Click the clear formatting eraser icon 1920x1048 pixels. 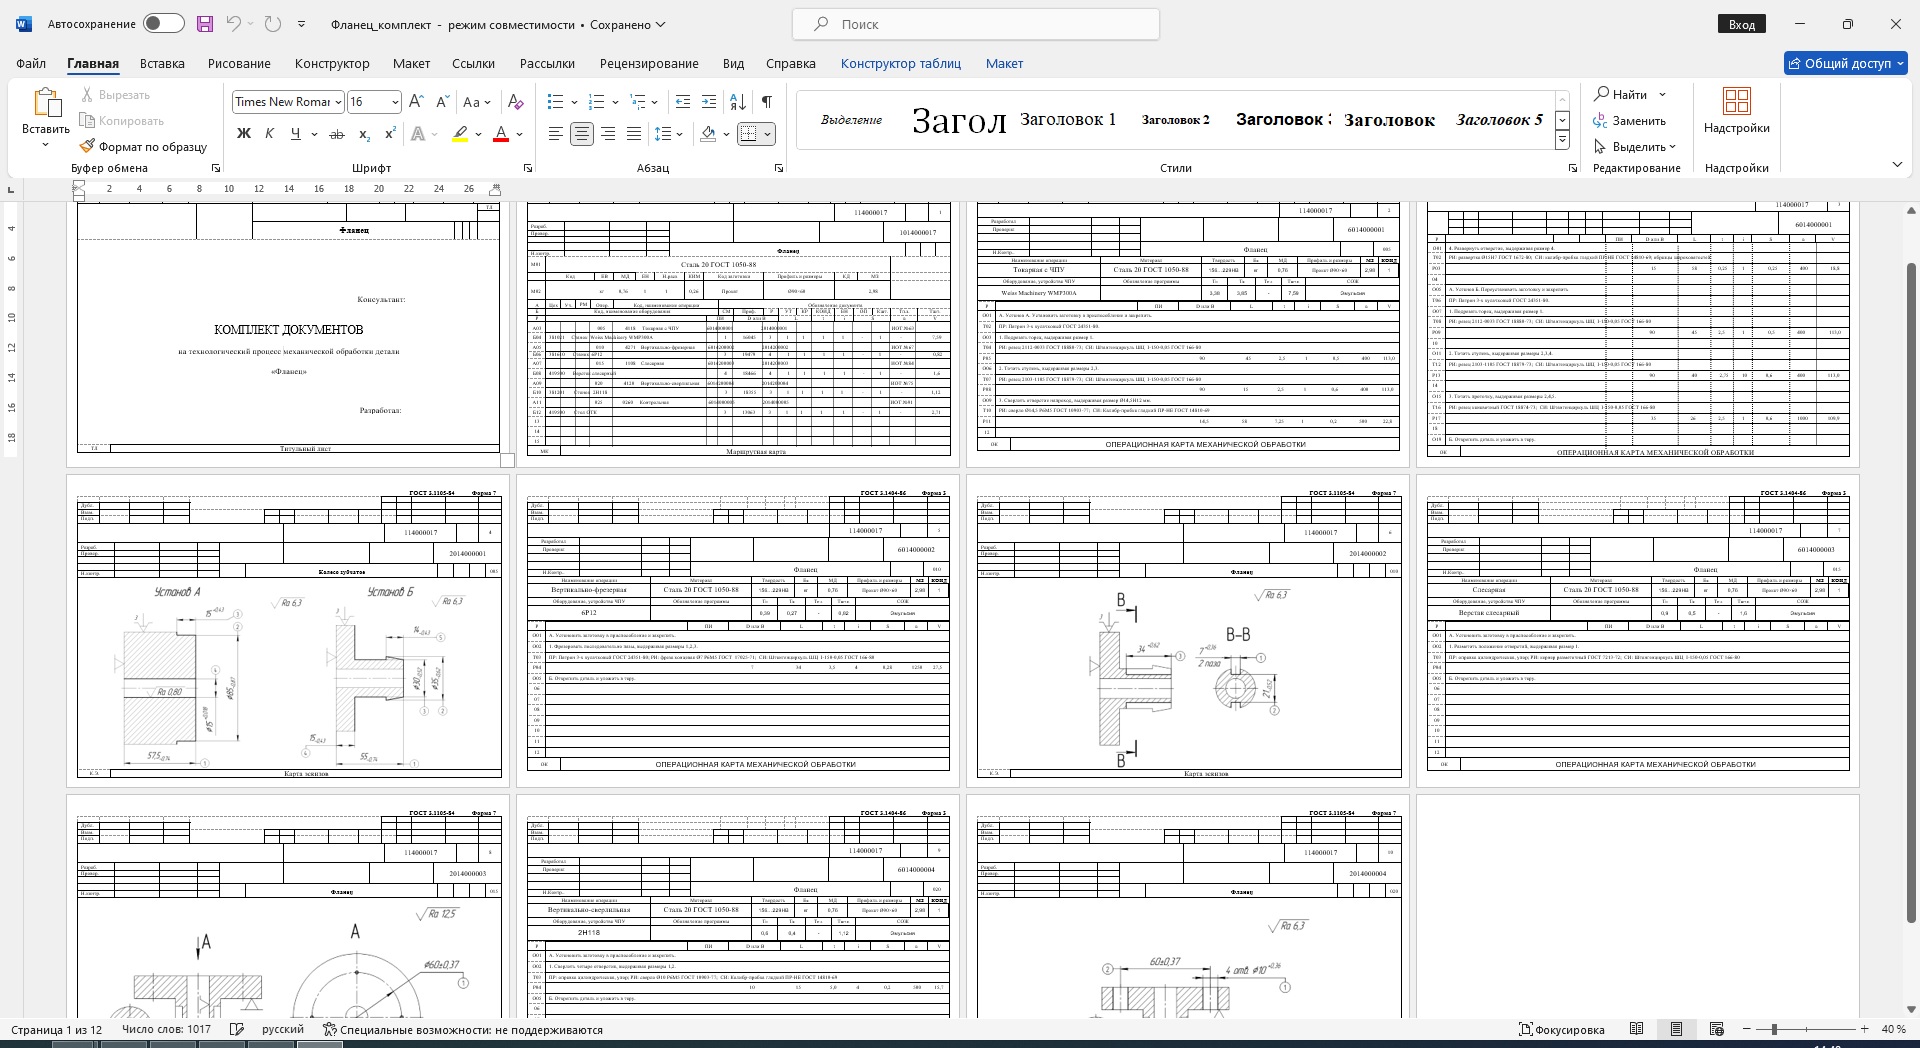tap(515, 102)
